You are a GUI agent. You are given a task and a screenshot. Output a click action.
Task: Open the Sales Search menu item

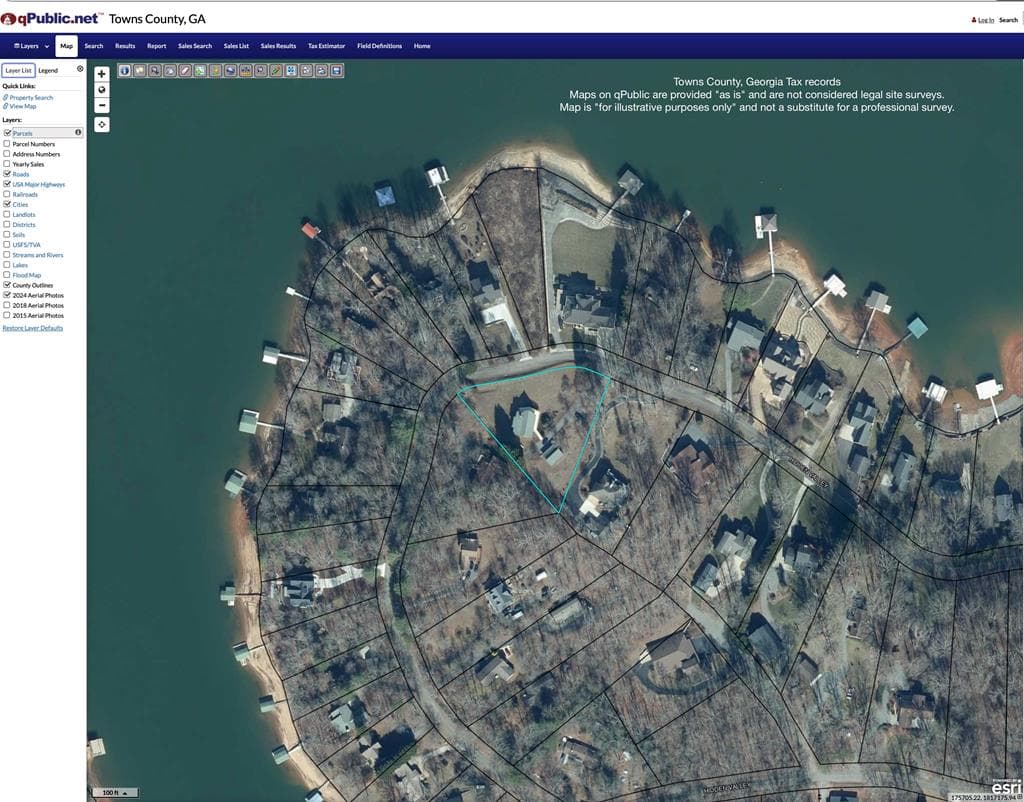pyautogui.click(x=195, y=46)
